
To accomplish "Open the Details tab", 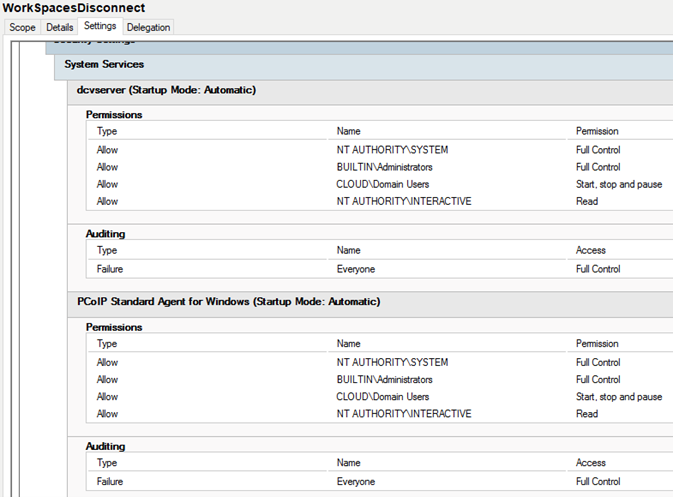I will 60,27.
